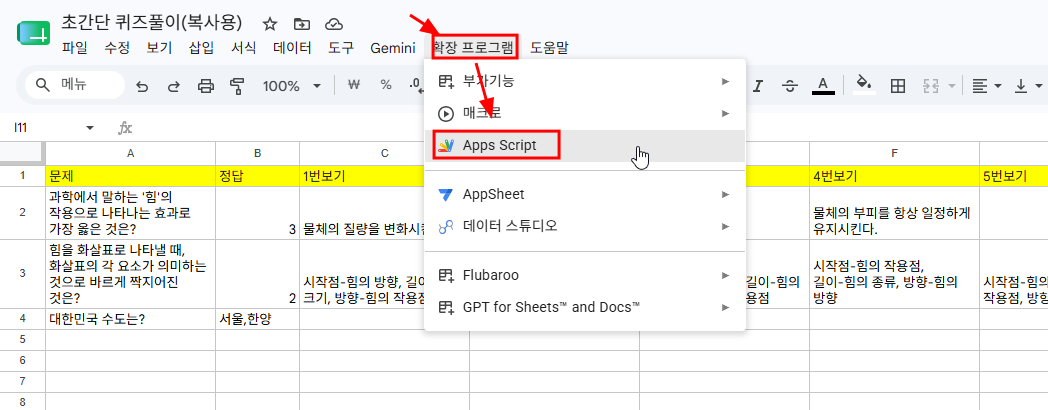Click the move-to-folder icon
Image resolution: width=1048 pixels, height=410 pixels.
(301, 24)
